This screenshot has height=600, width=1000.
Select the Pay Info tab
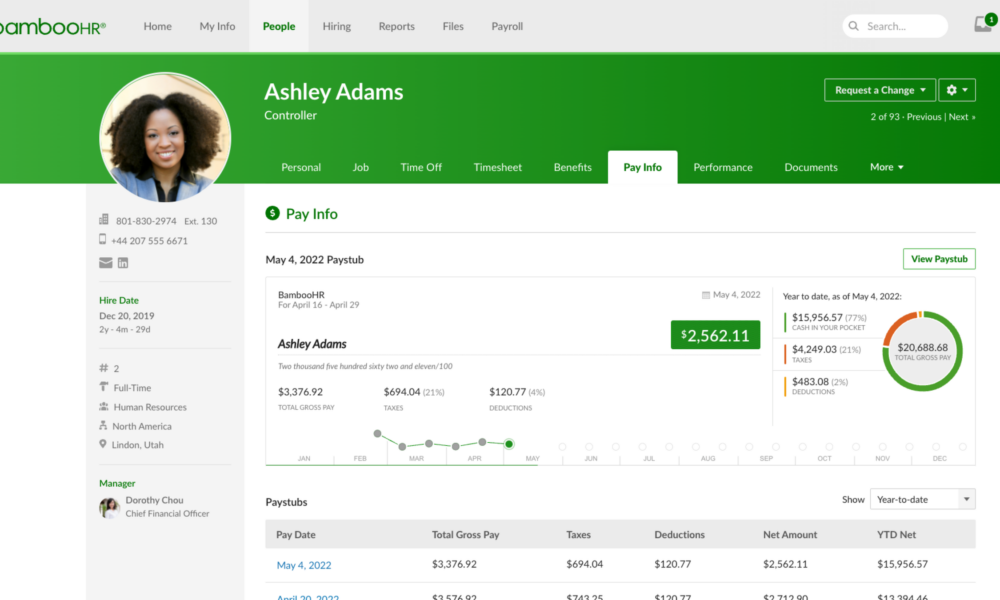(x=642, y=167)
